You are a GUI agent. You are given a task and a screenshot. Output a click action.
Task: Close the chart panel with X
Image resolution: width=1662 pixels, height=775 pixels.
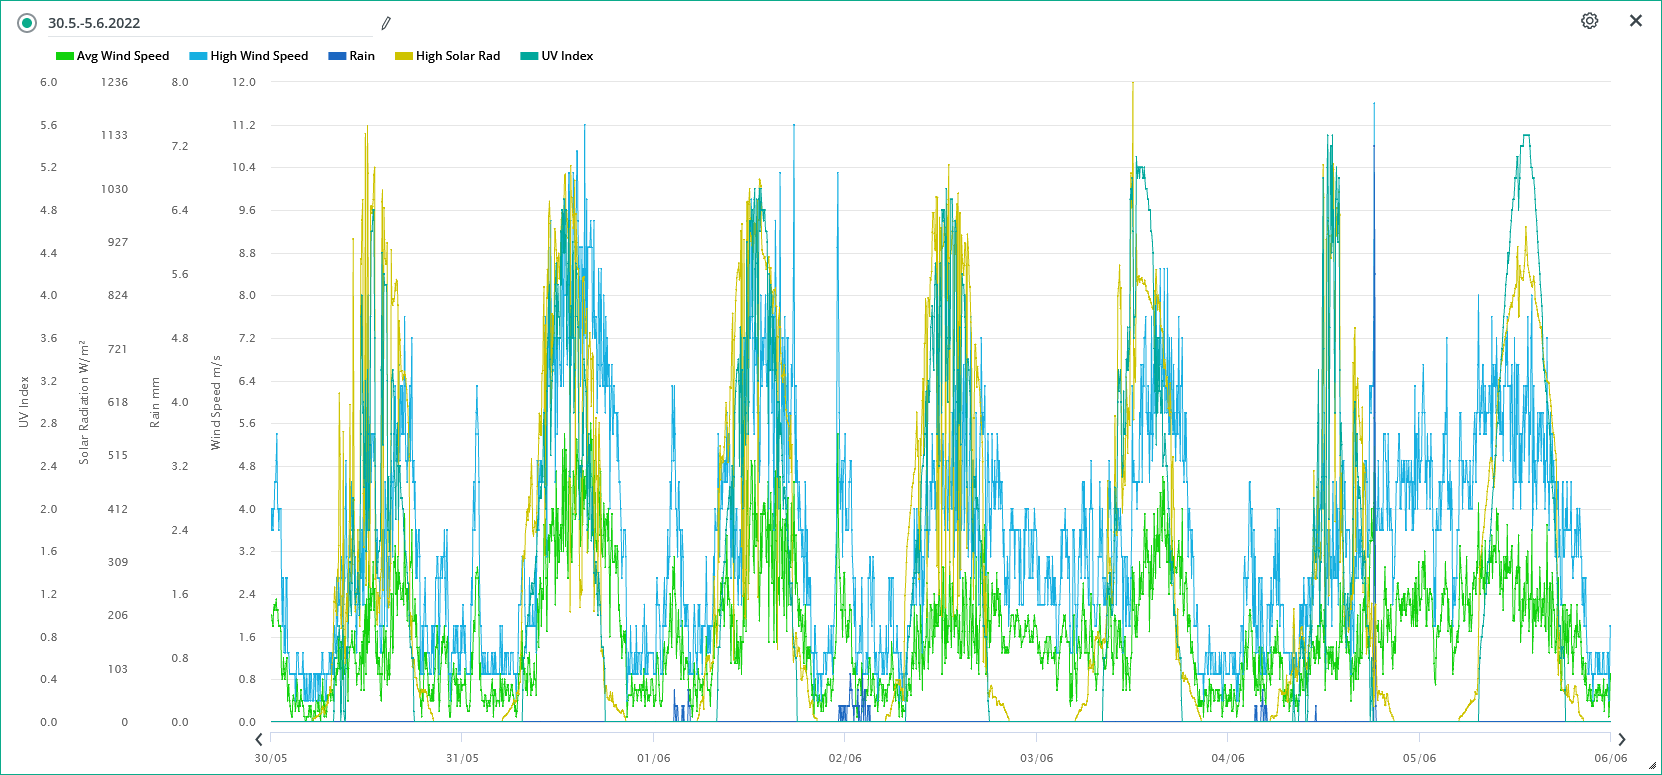pyautogui.click(x=1636, y=21)
